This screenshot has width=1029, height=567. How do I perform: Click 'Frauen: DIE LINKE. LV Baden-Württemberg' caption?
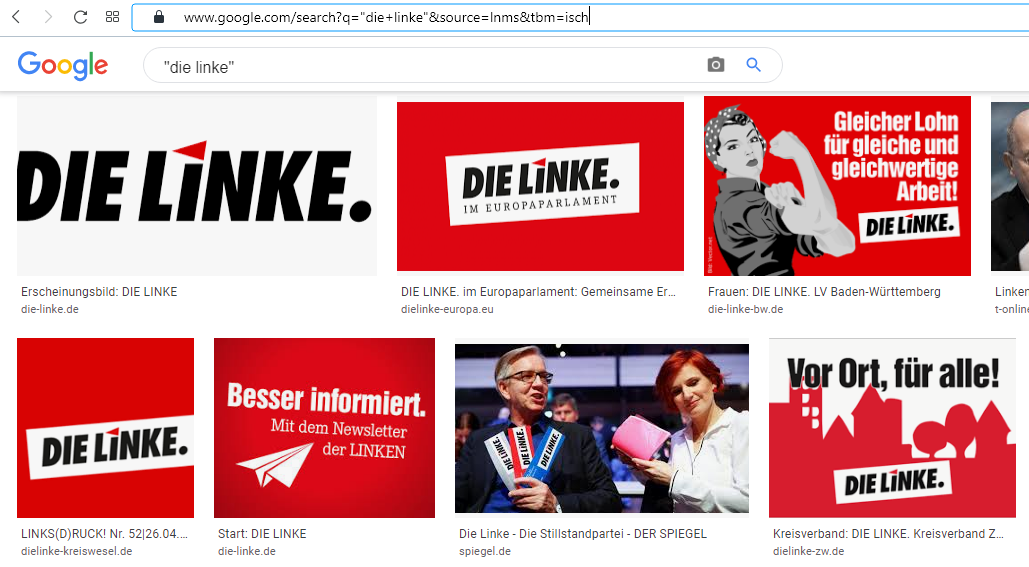coord(824,292)
